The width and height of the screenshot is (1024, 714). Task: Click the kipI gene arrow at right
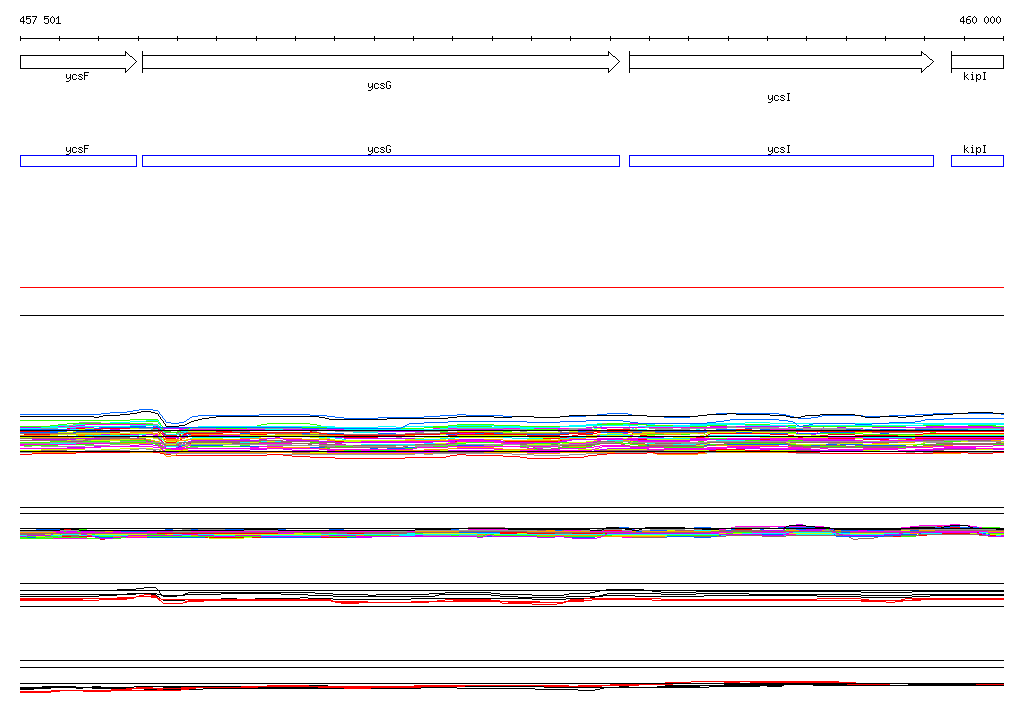pos(977,62)
